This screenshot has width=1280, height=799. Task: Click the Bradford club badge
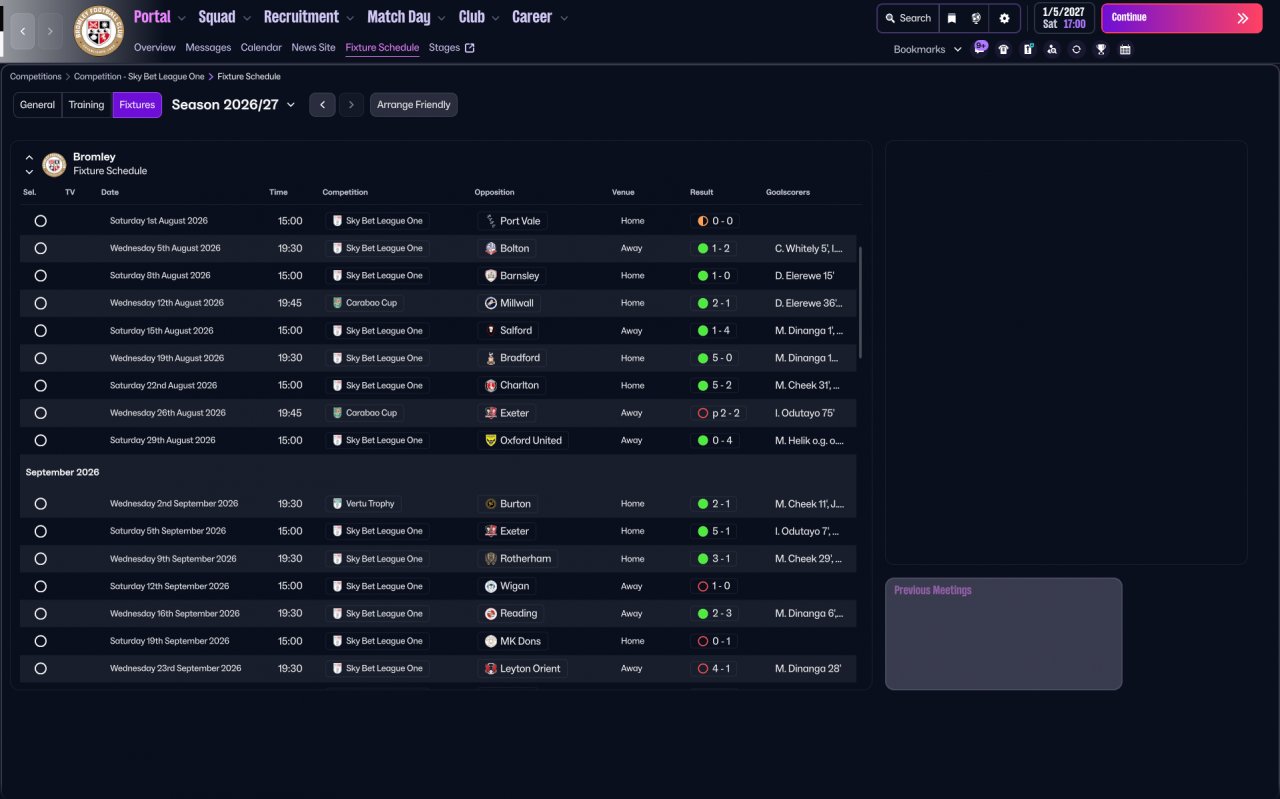[490, 358]
